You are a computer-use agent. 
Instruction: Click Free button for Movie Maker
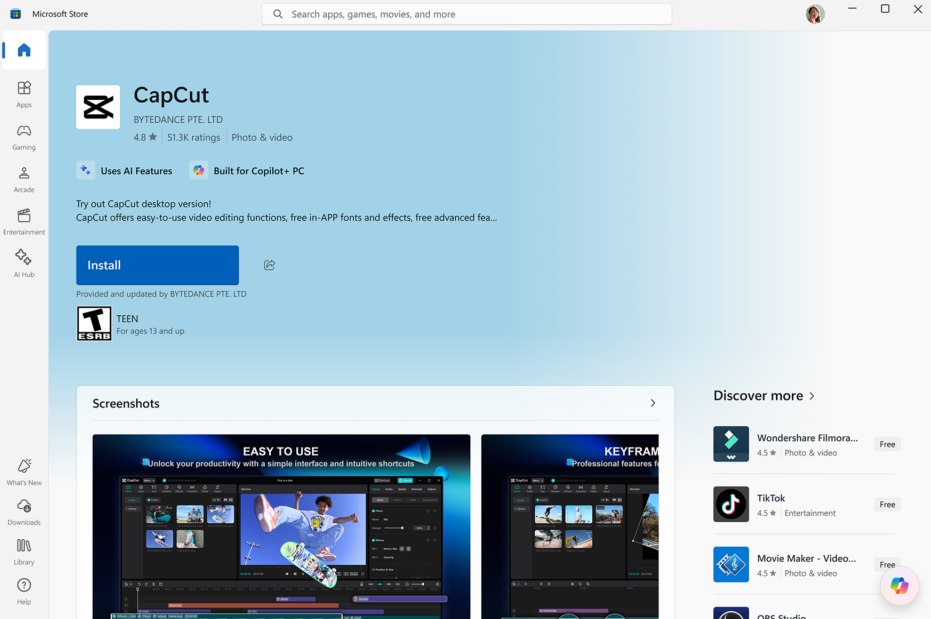pyautogui.click(x=887, y=564)
